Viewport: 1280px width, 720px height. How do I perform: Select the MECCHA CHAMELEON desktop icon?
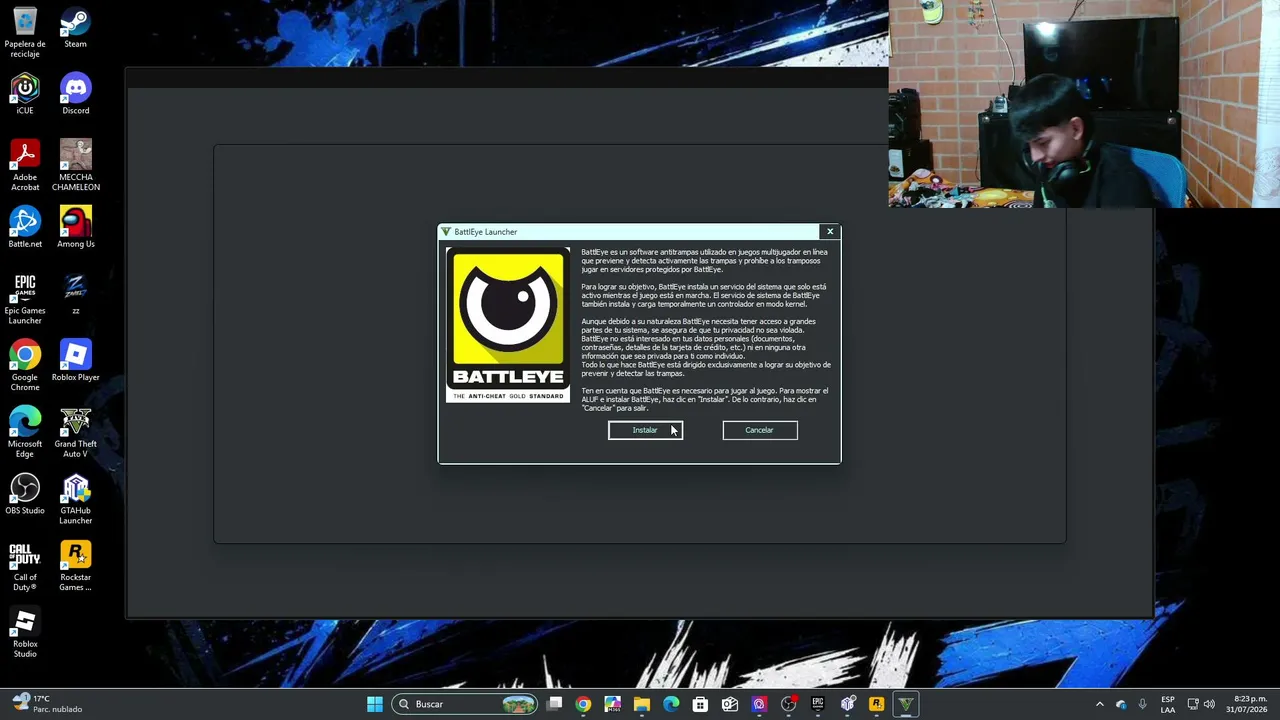[75, 166]
